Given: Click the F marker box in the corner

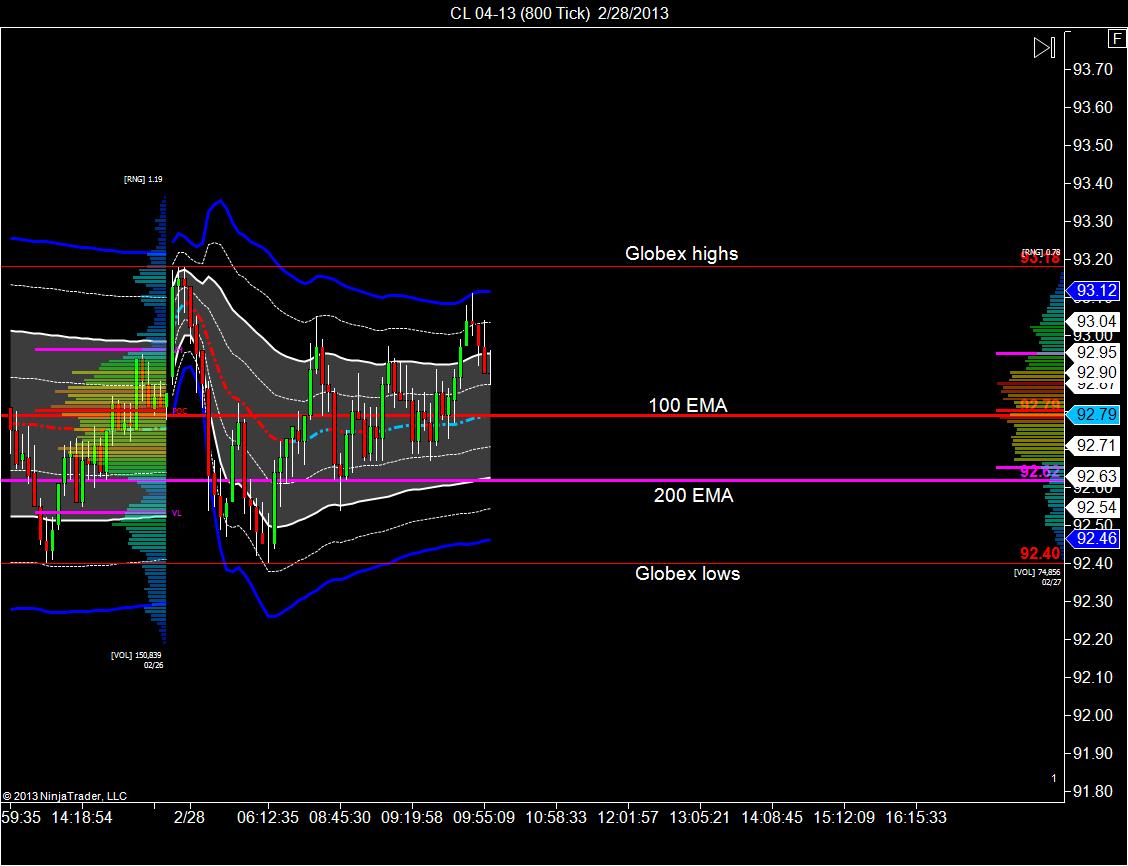Looking at the screenshot, I should pyautogui.click(x=1118, y=40).
